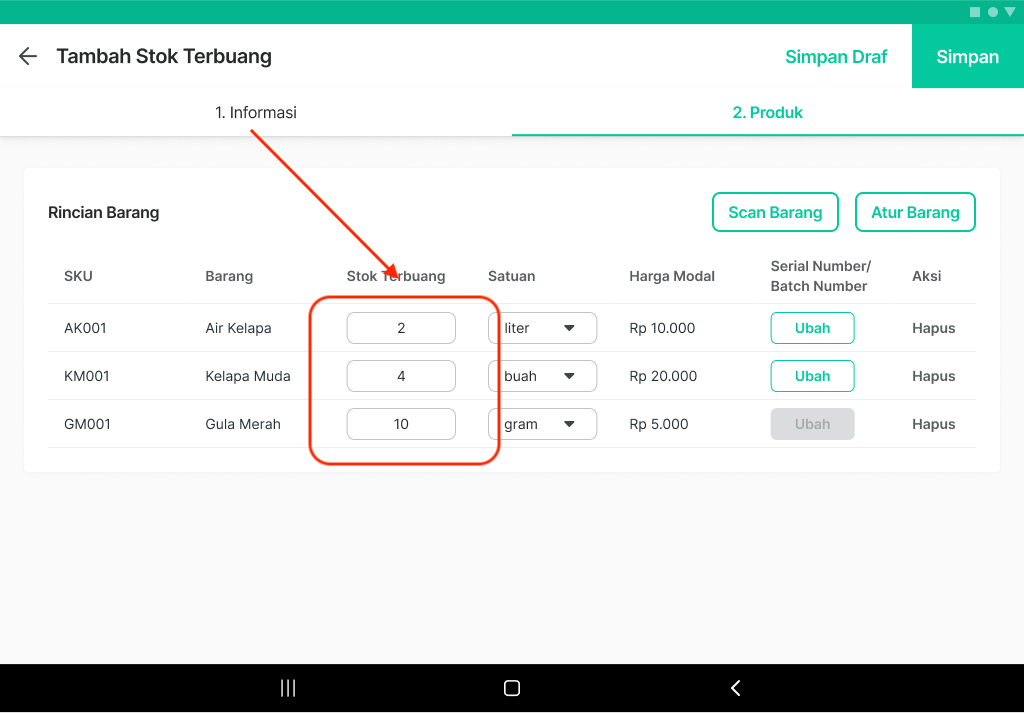Image resolution: width=1024 pixels, height=713 pixels.
Task: Tap the Android home navigation icon
Action: 512,688
